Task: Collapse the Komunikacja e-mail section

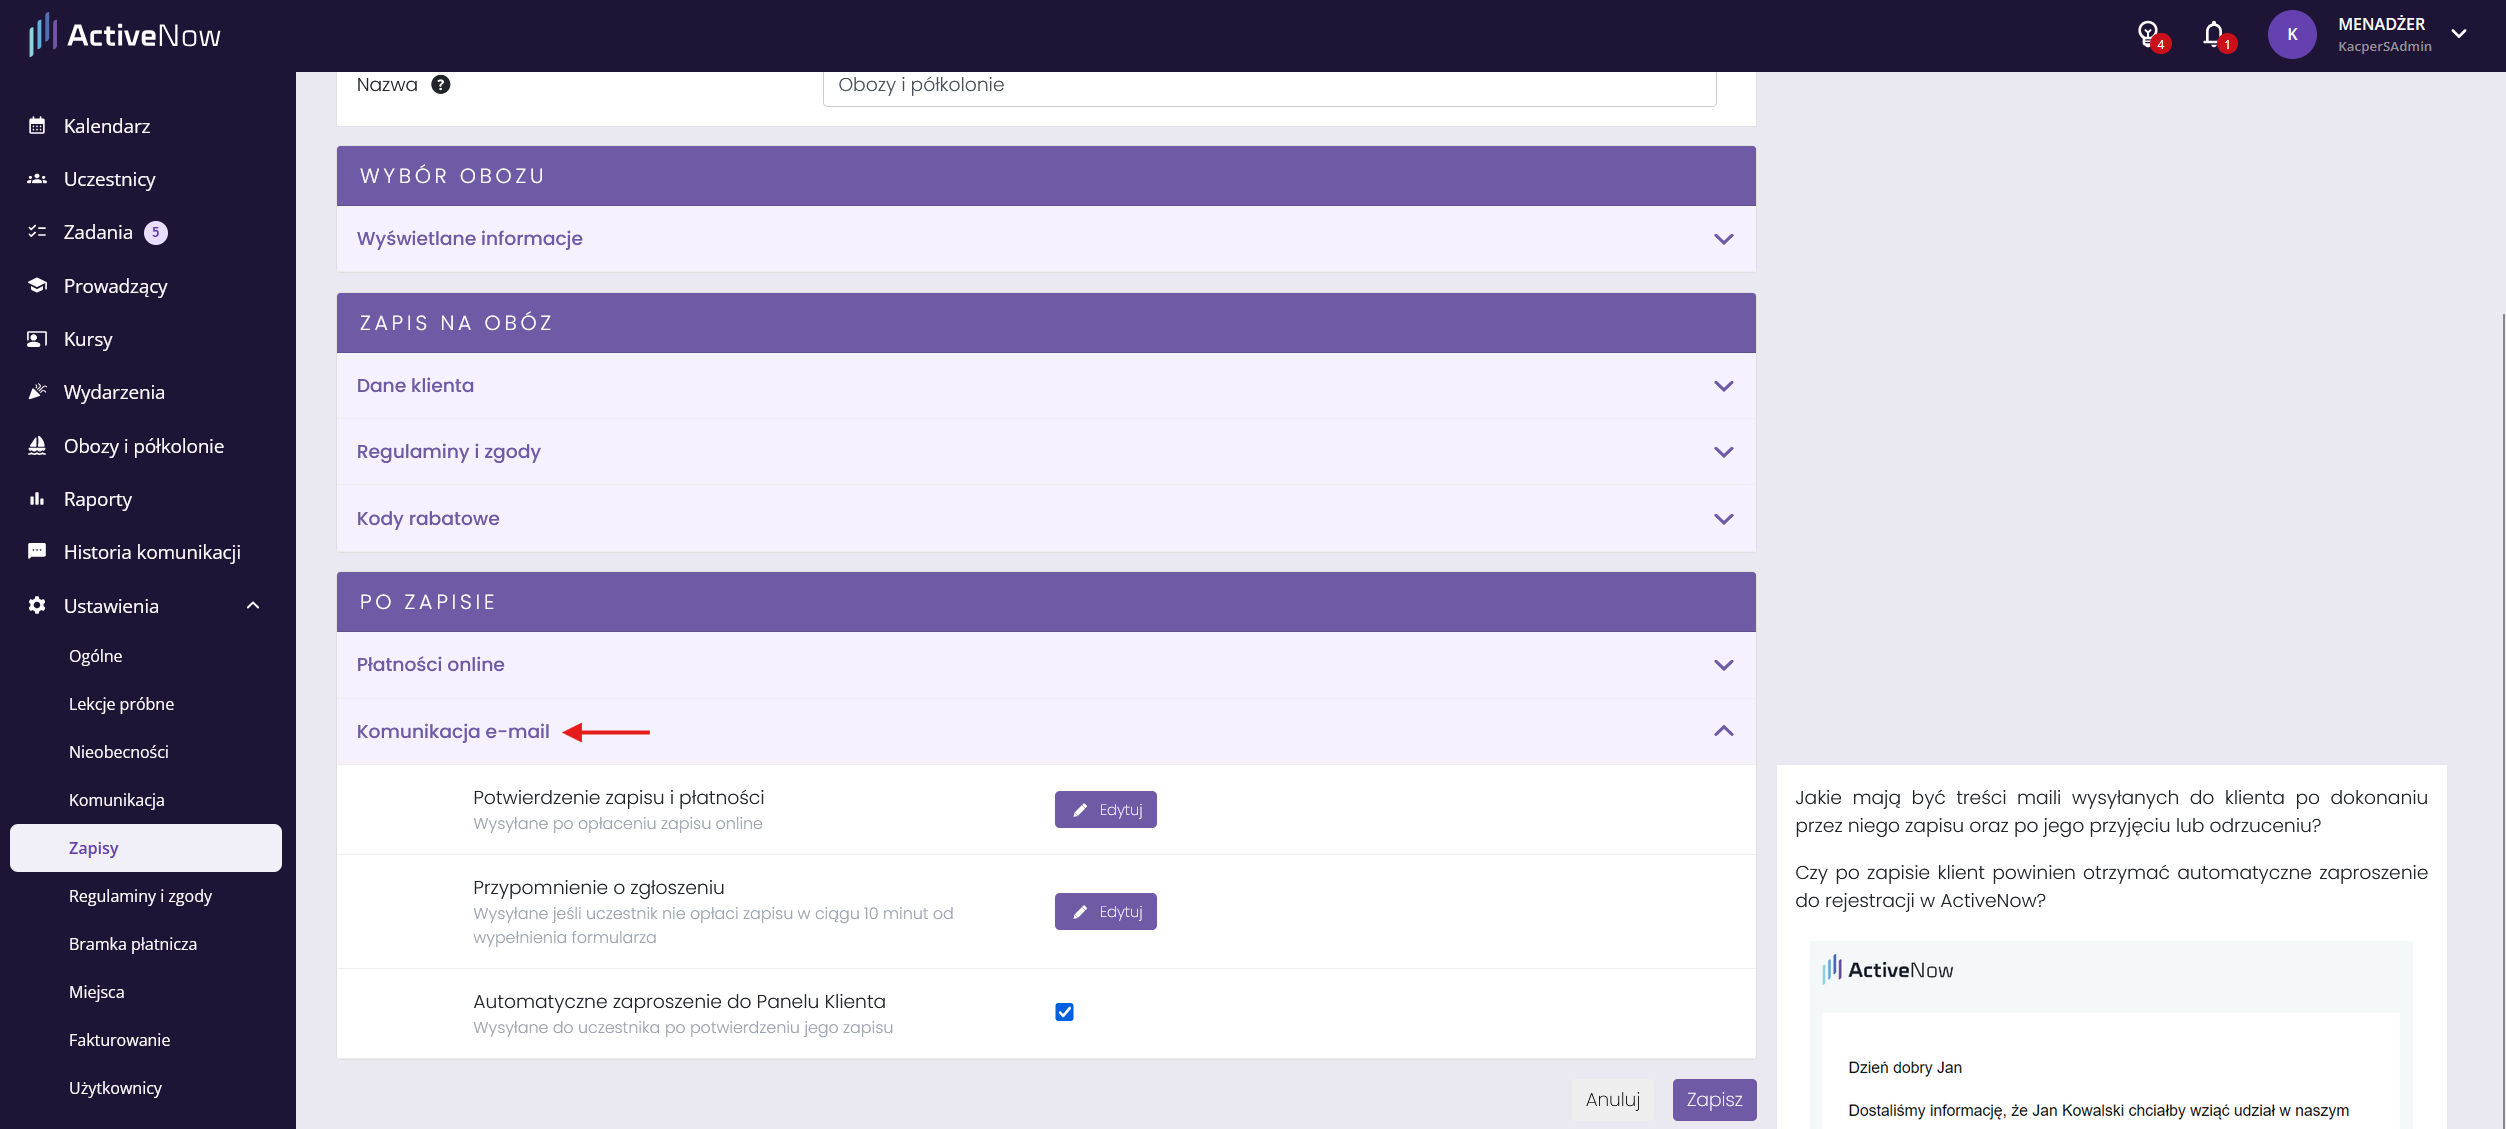Action: click(x=1046, y=731)
